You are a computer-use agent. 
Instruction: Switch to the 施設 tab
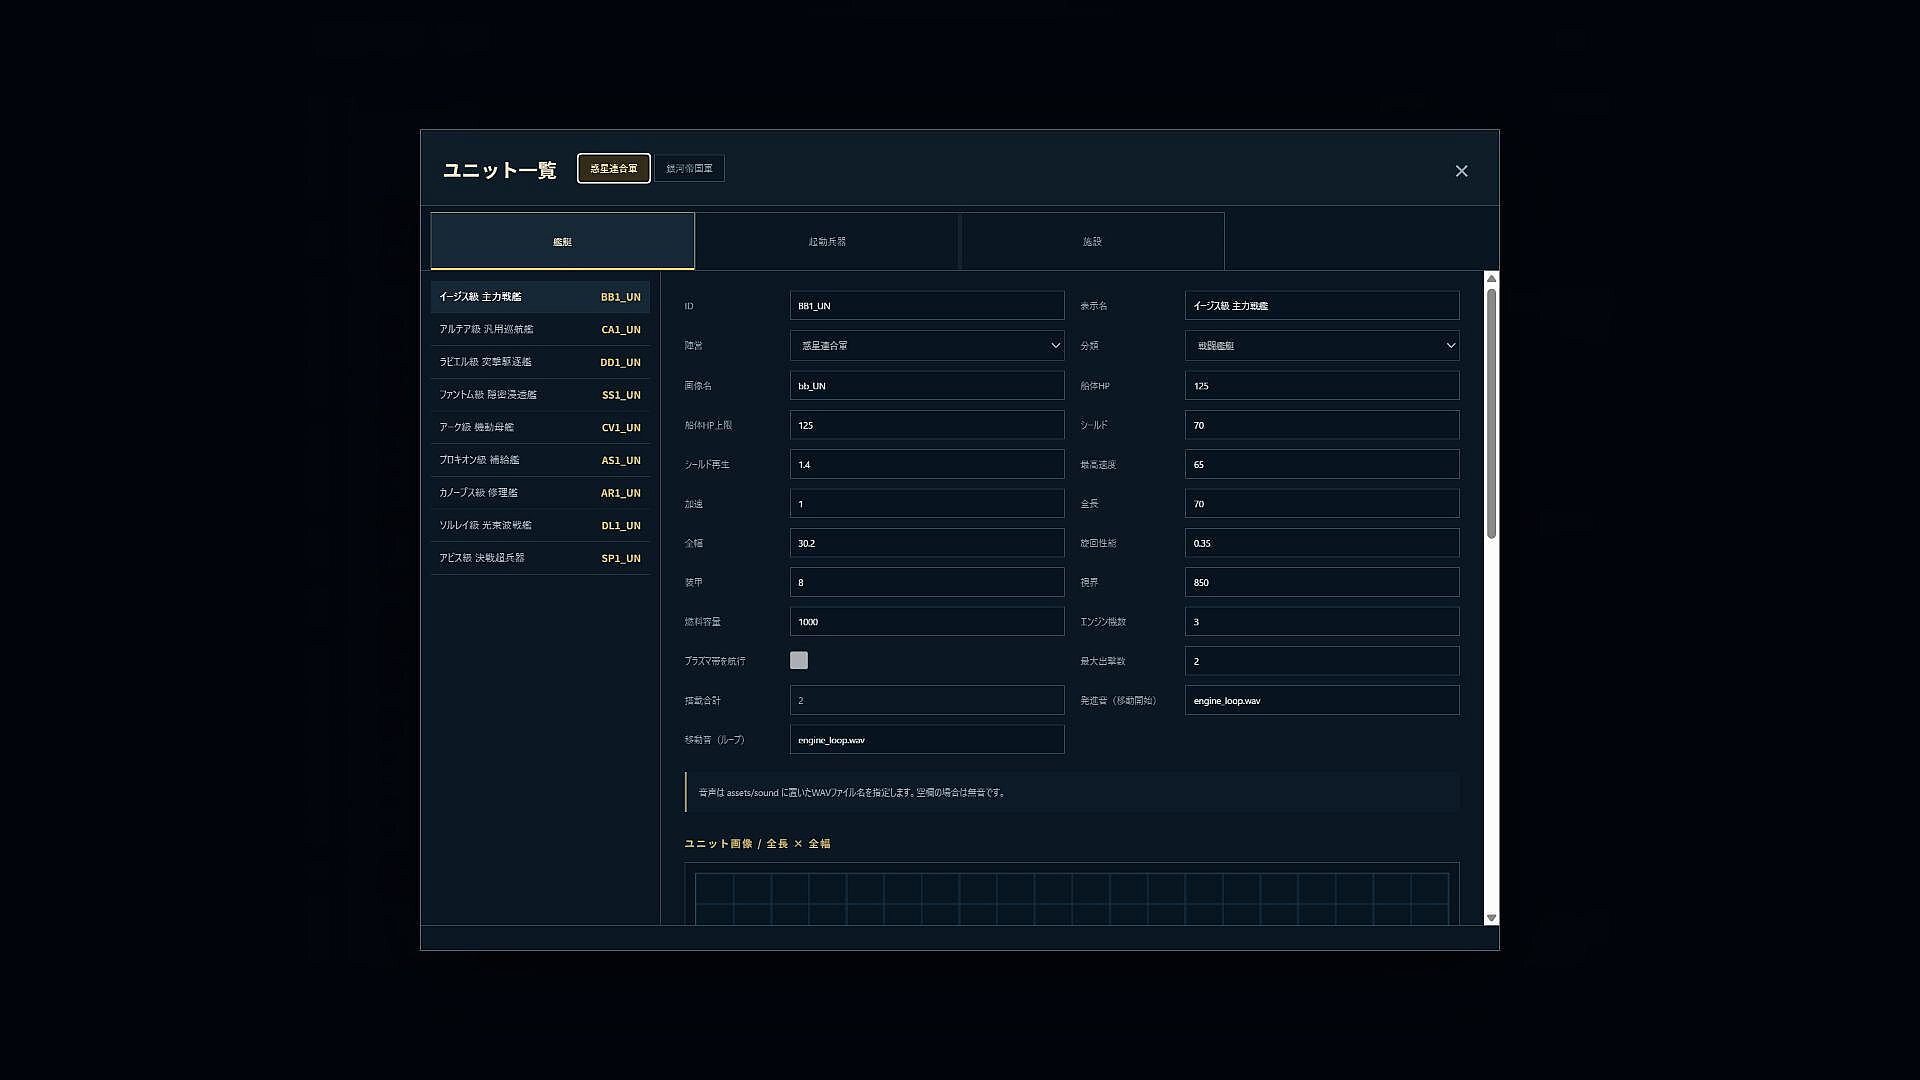tap(1092, 241)
